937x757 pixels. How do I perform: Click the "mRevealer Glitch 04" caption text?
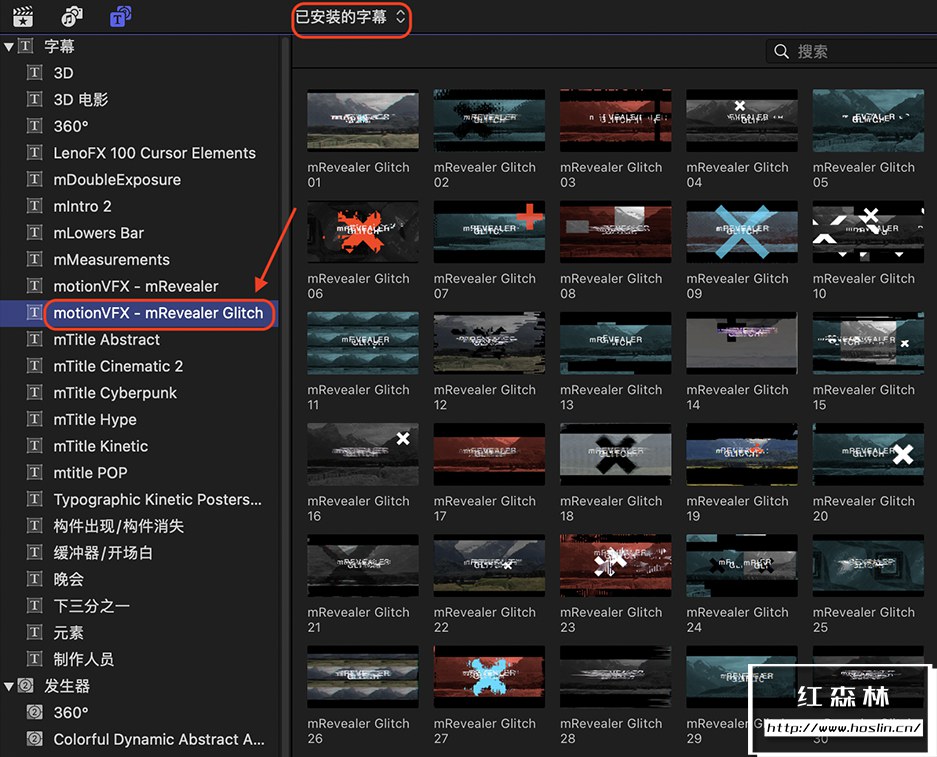coord(737,174)
